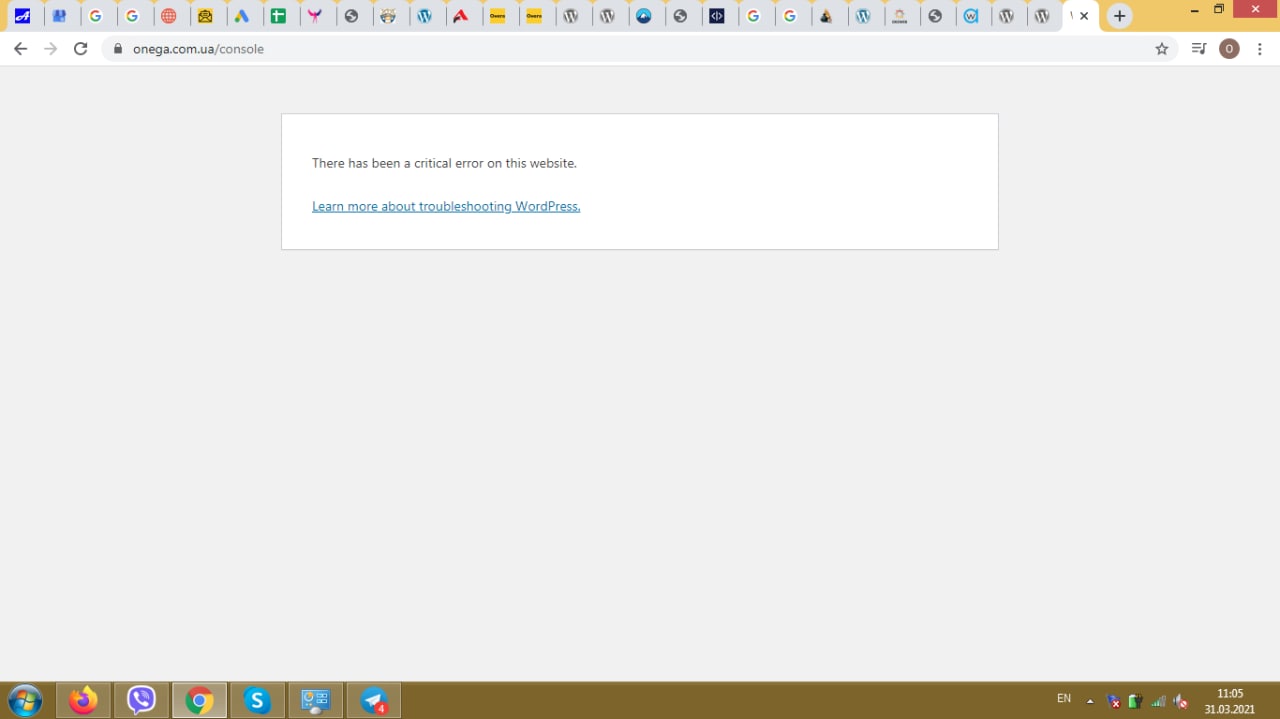This screenshot has height=719, width=1280.
Task: Bookmark this page with the star icon
Action: (1162, 49)
